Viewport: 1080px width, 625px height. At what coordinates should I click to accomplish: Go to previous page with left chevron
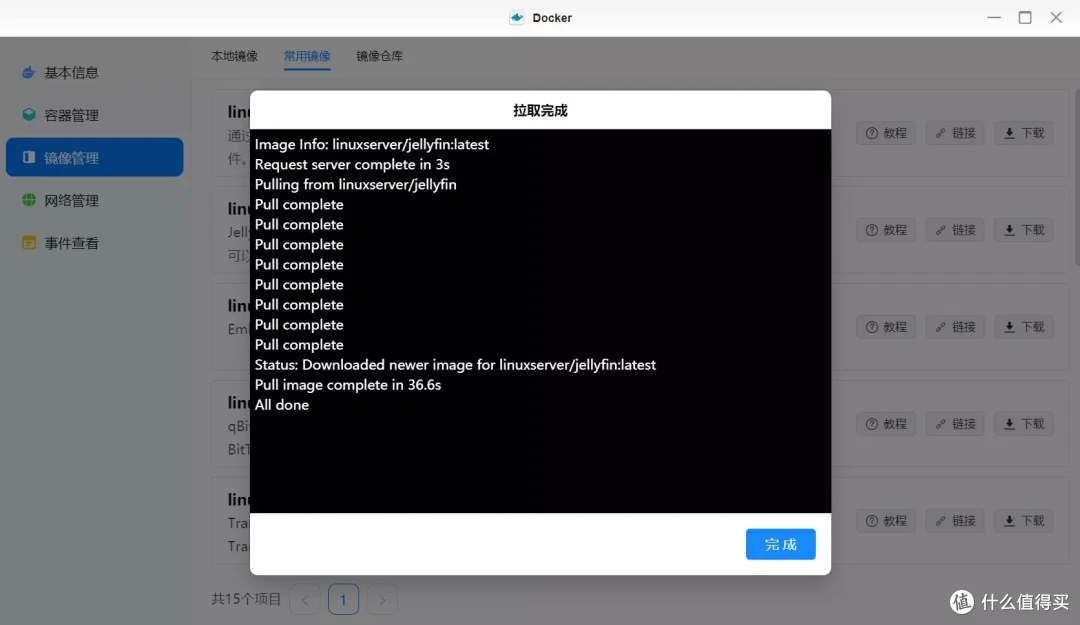(305, 600)
